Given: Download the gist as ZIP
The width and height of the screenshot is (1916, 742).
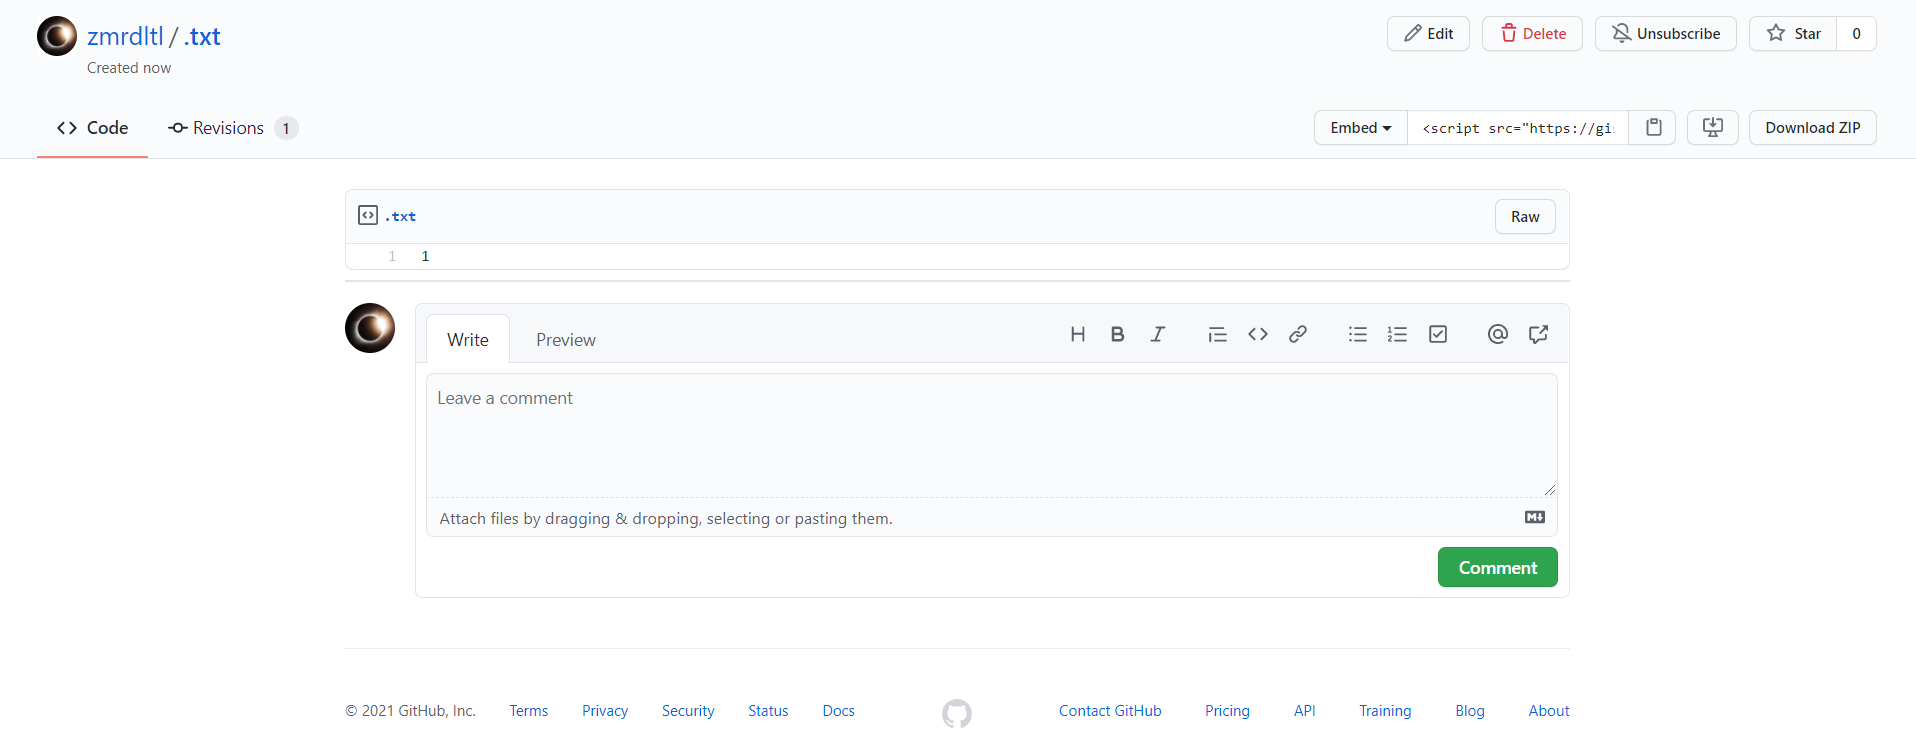Looking at the screenshot, I should [1812, 128].
